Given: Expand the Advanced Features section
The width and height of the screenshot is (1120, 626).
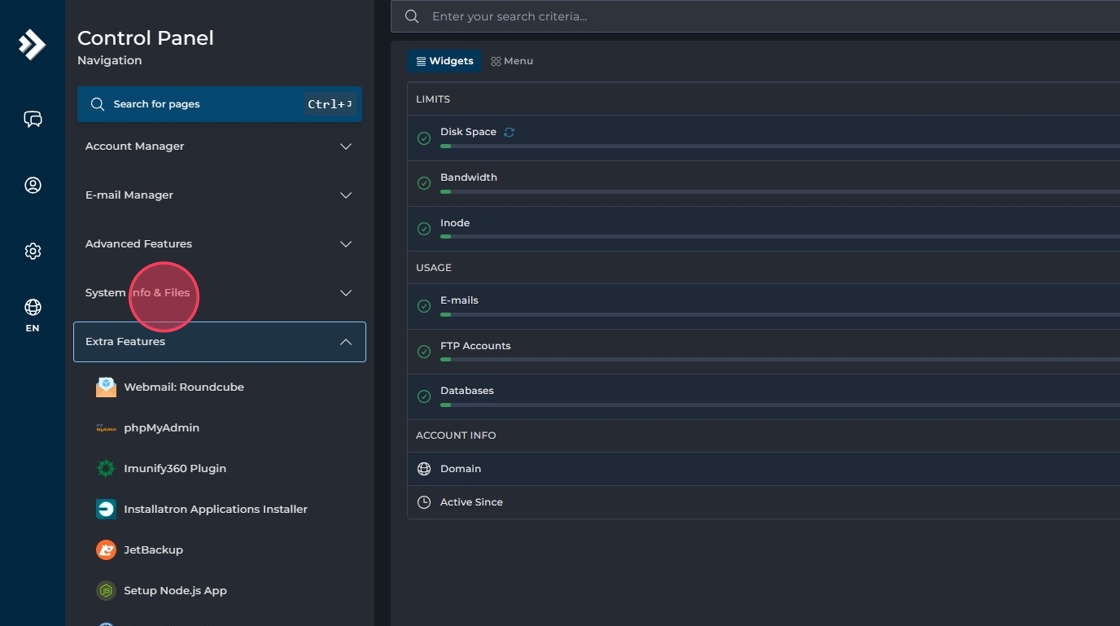Looking at the screenshot, I should coord(219,244).
